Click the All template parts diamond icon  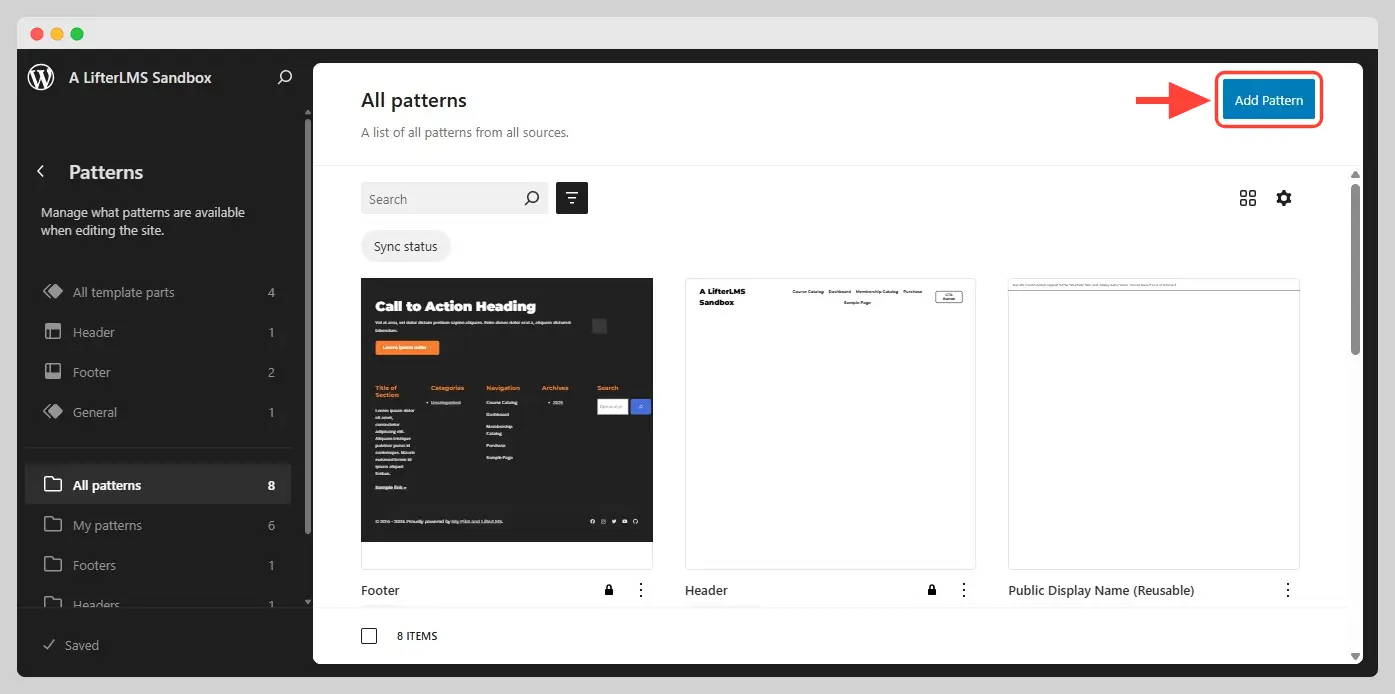(x=52, y=291)
